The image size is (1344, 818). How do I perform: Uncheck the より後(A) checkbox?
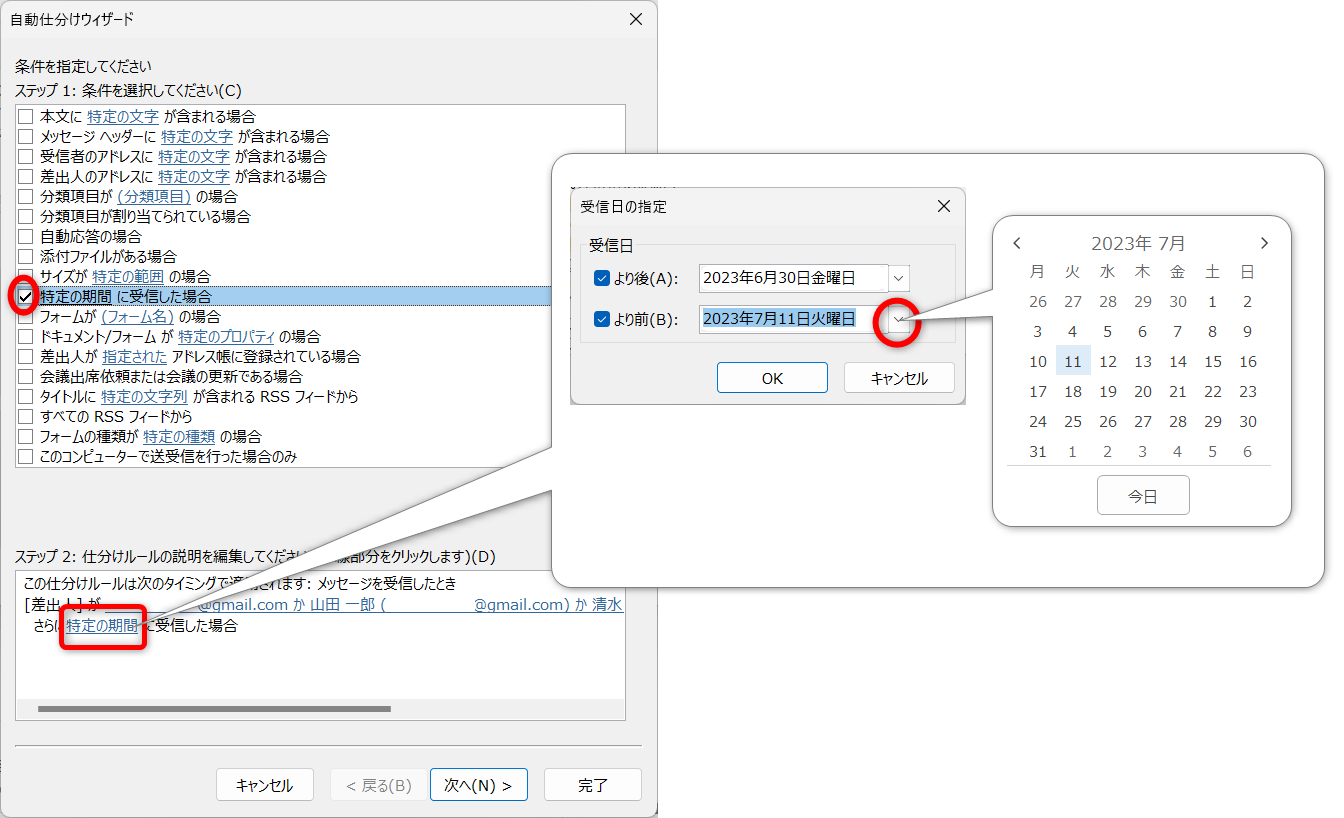[x=602, y=278]
